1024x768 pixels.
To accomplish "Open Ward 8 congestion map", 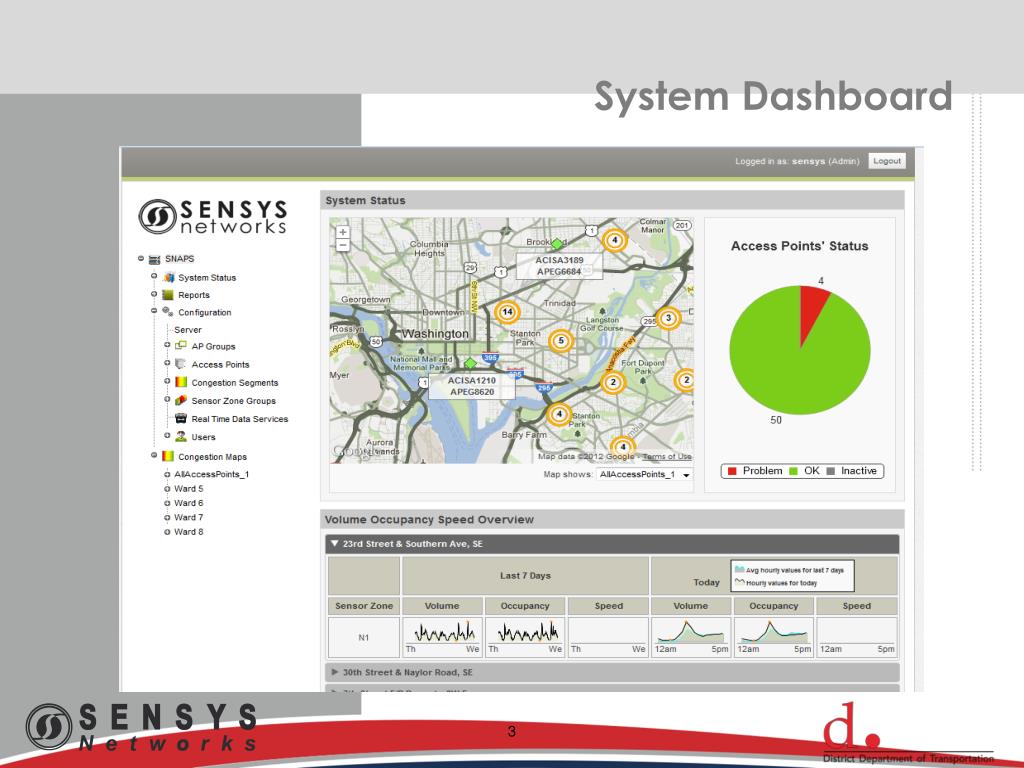I will (189, 532).
